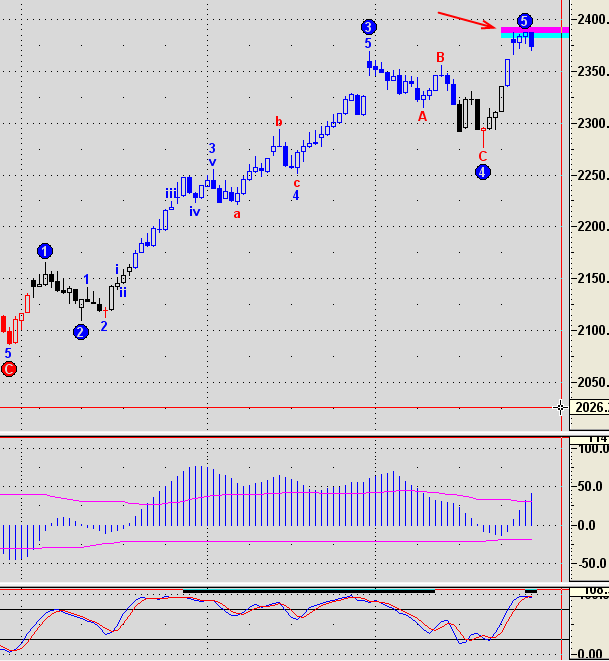Select the red lowercase c wave label
This screenshot has width=609, height=661.
pos(297,183)
